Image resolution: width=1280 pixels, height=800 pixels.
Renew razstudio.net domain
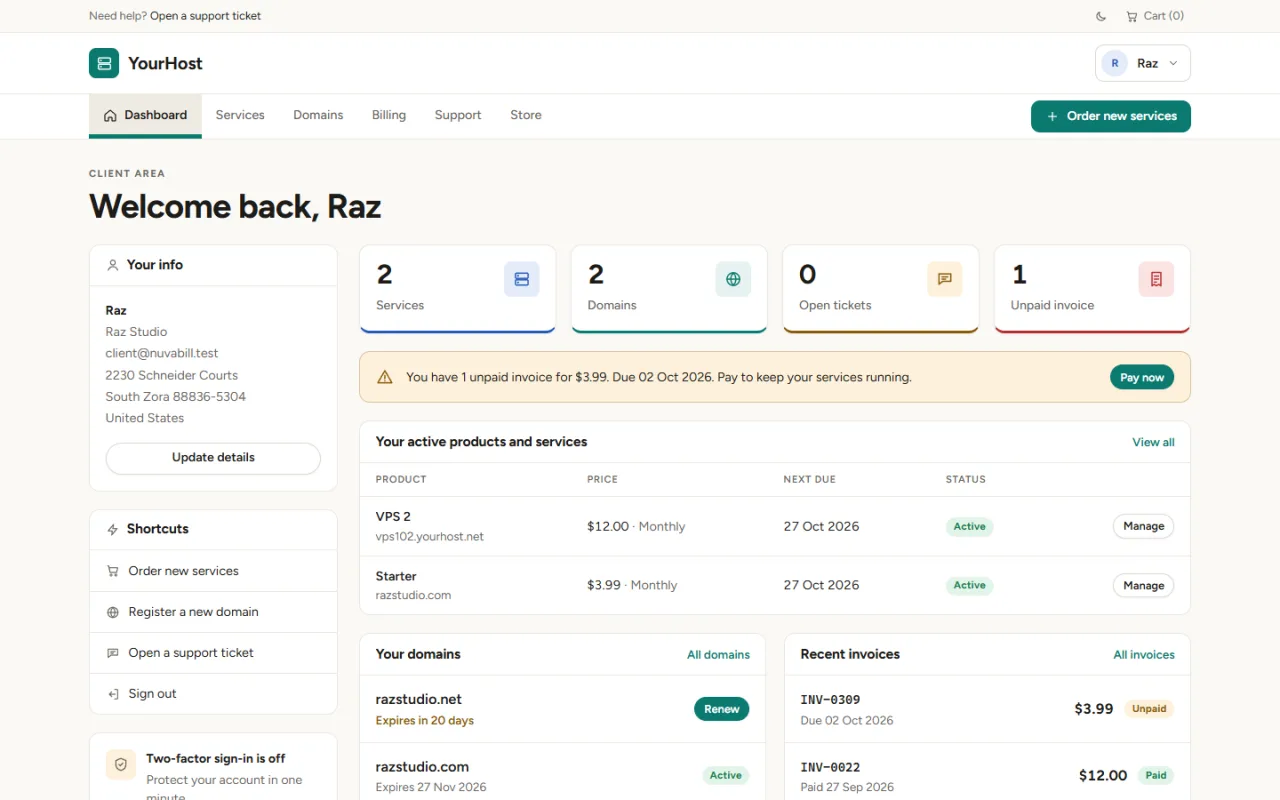[x=721, y=709]
